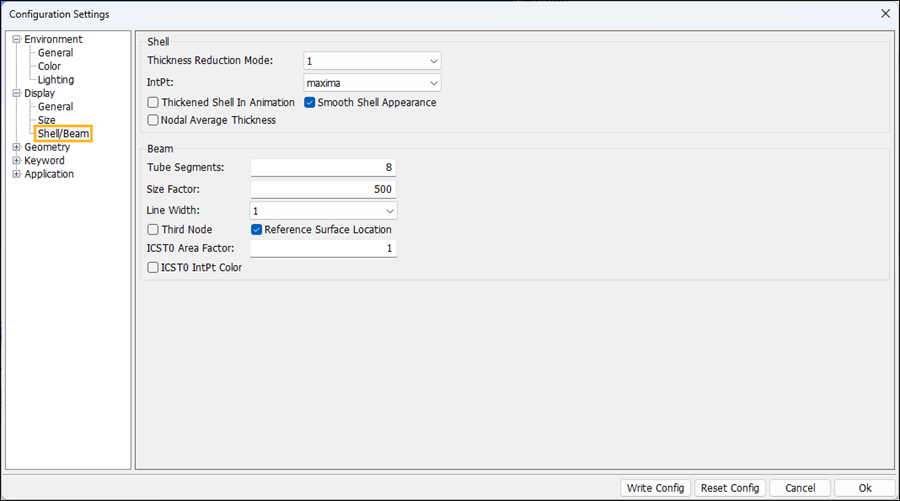Open the IntPt maxima dropdown
The height and width of the screenshot is (501, 900).
pos(372,83)
